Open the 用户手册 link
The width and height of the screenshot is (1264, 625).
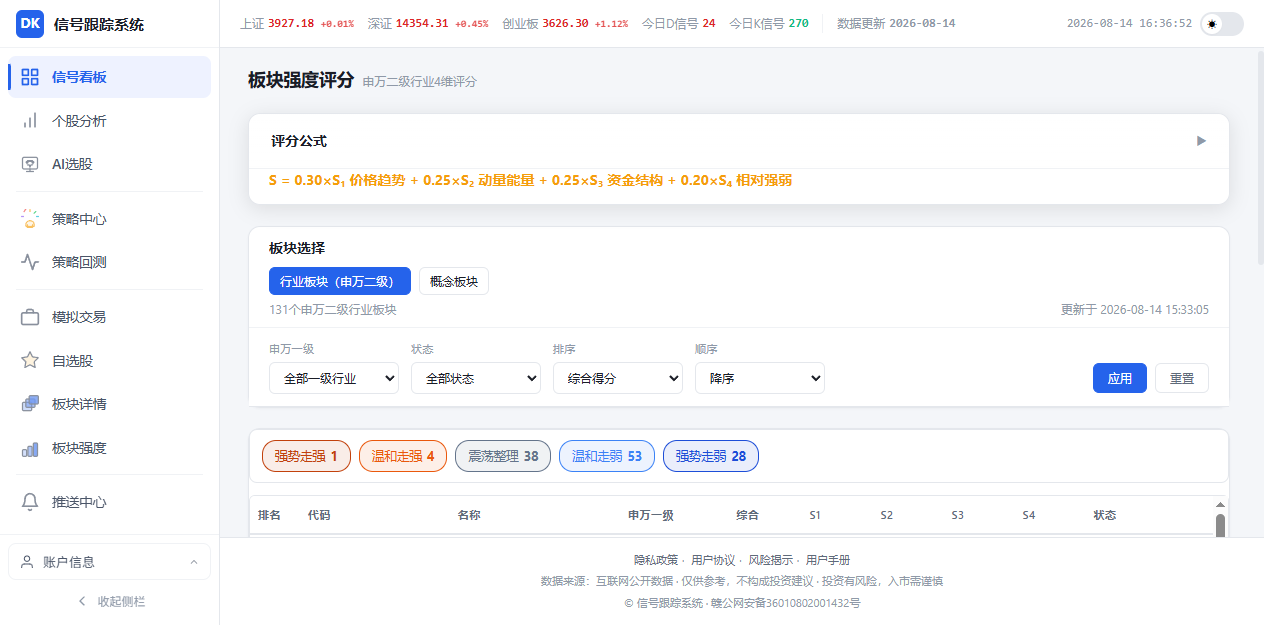[828, 560]
